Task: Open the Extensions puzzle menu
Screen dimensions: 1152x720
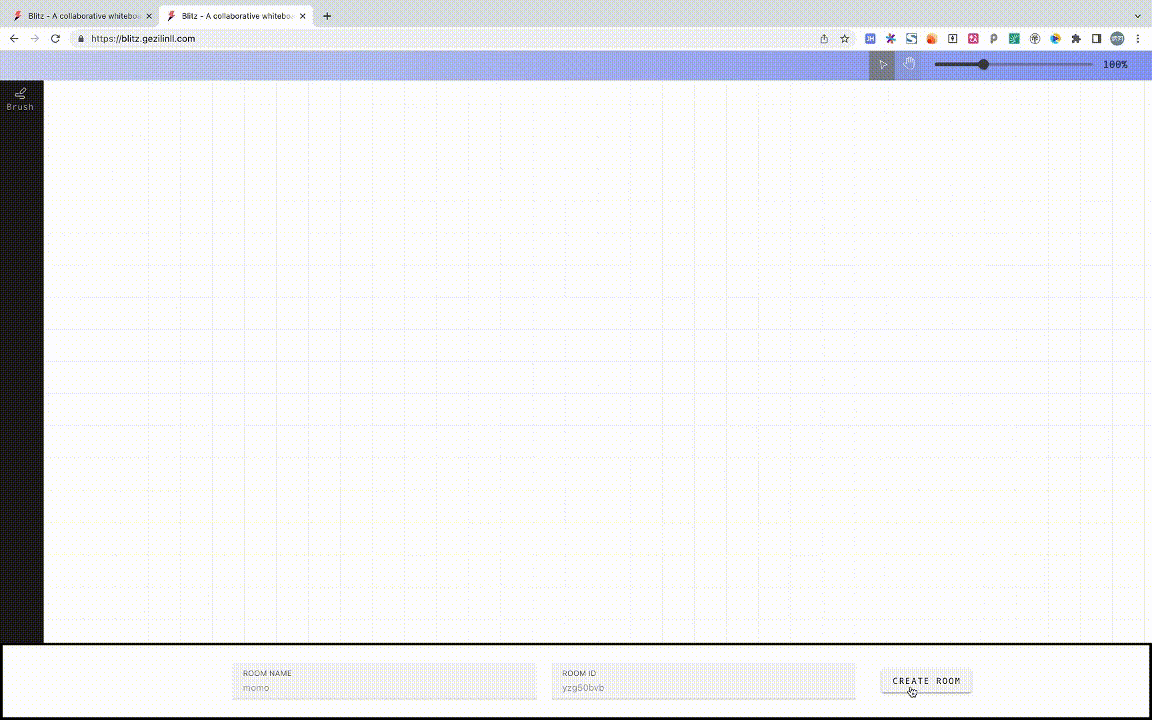Action: pyautogui.click(x=1076, y=39)
